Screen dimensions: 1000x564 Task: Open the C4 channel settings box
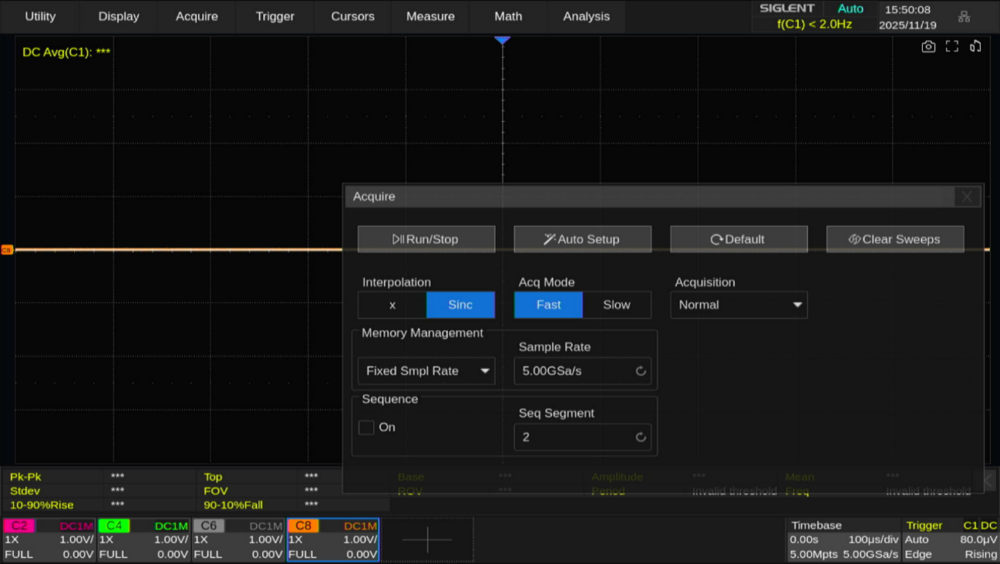tap(143, 540)
